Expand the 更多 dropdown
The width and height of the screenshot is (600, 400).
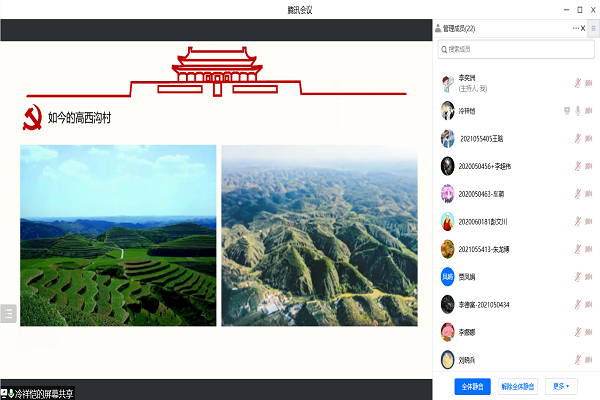pos(563,385)
